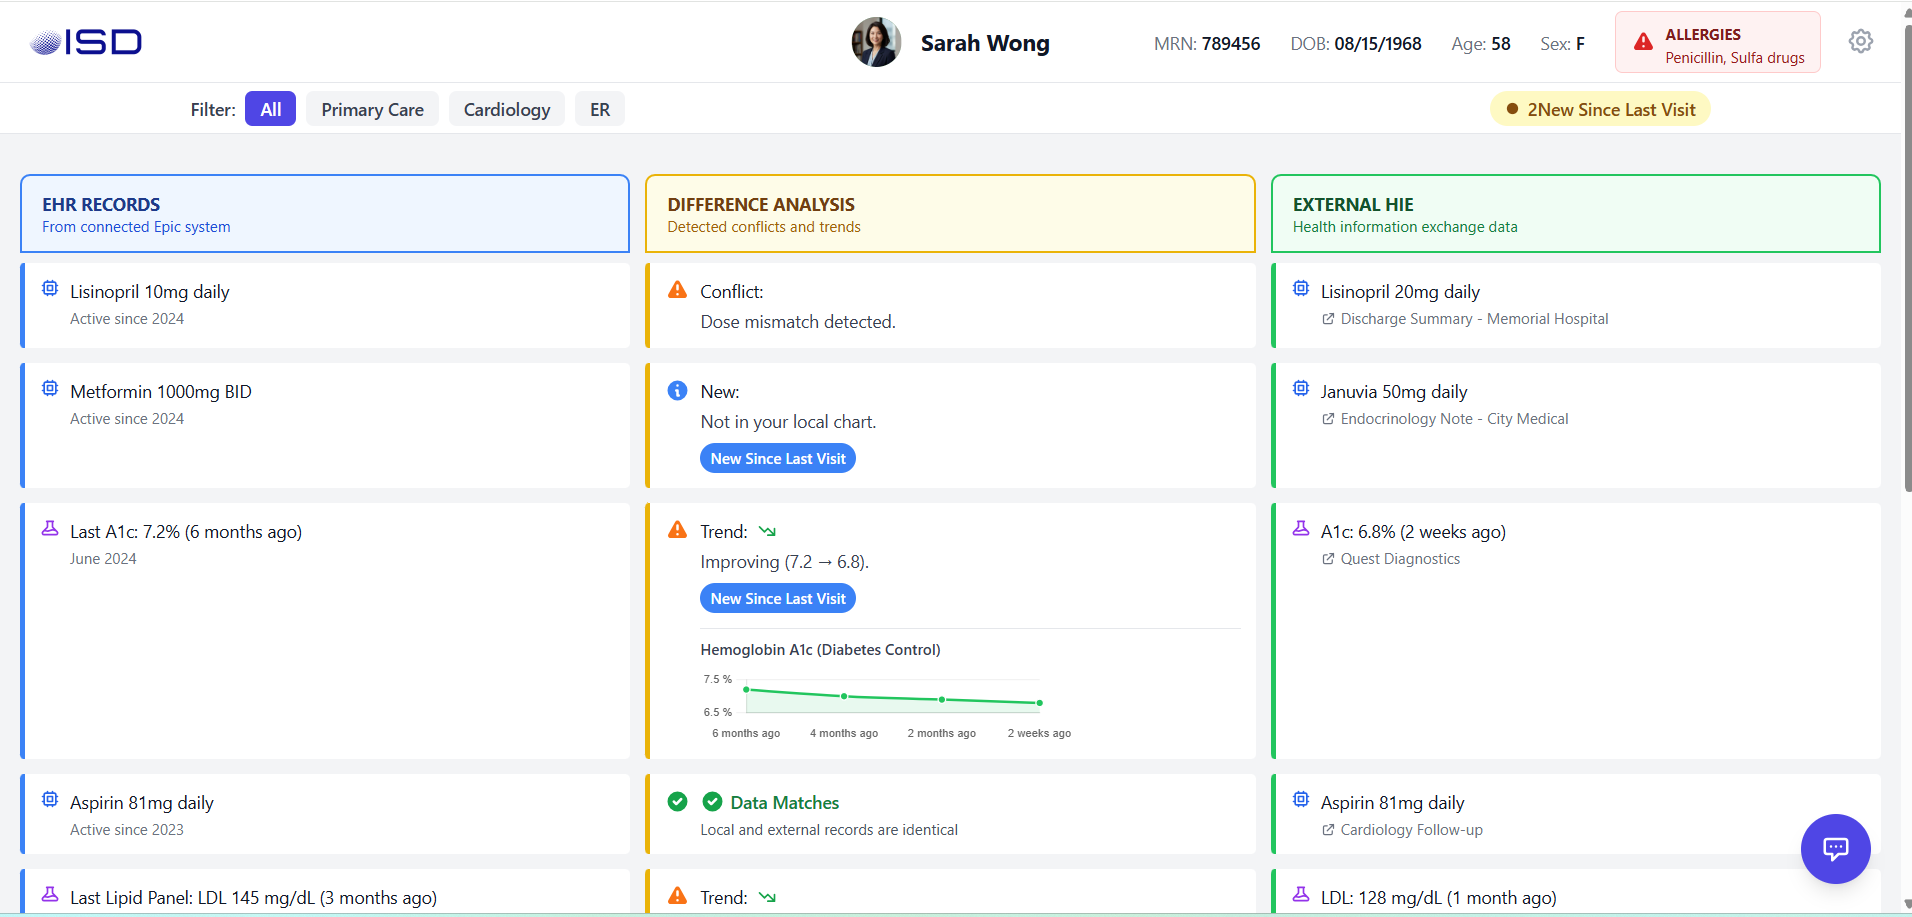Activate the Primary Care filter tab
The width and height of the screenshot is (1912, 917).
coord(371,108)
